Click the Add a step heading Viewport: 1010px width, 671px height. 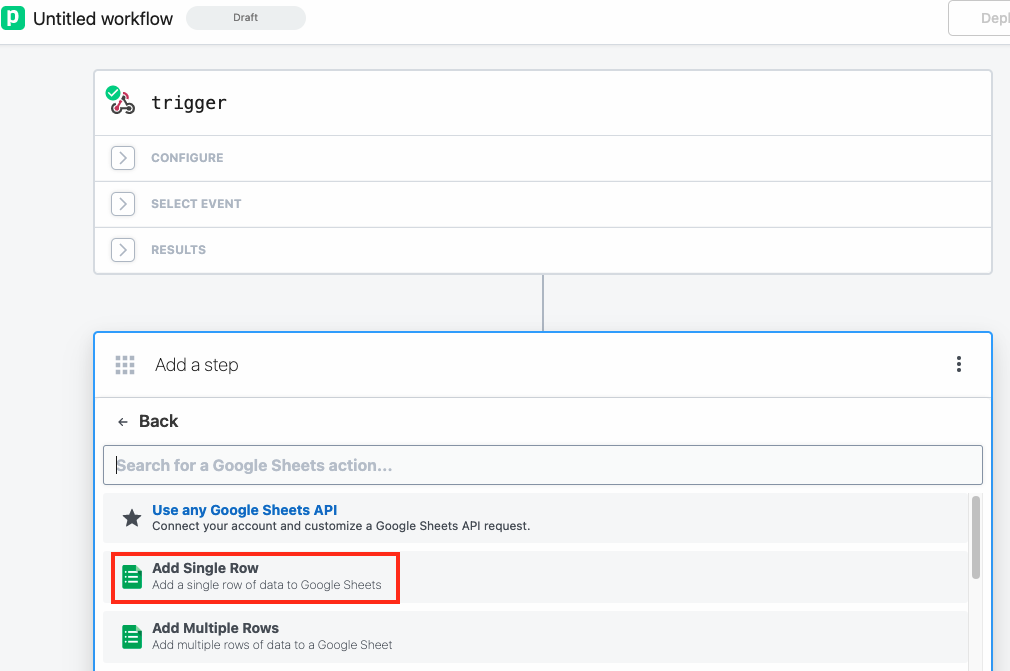tap(196, 365)
